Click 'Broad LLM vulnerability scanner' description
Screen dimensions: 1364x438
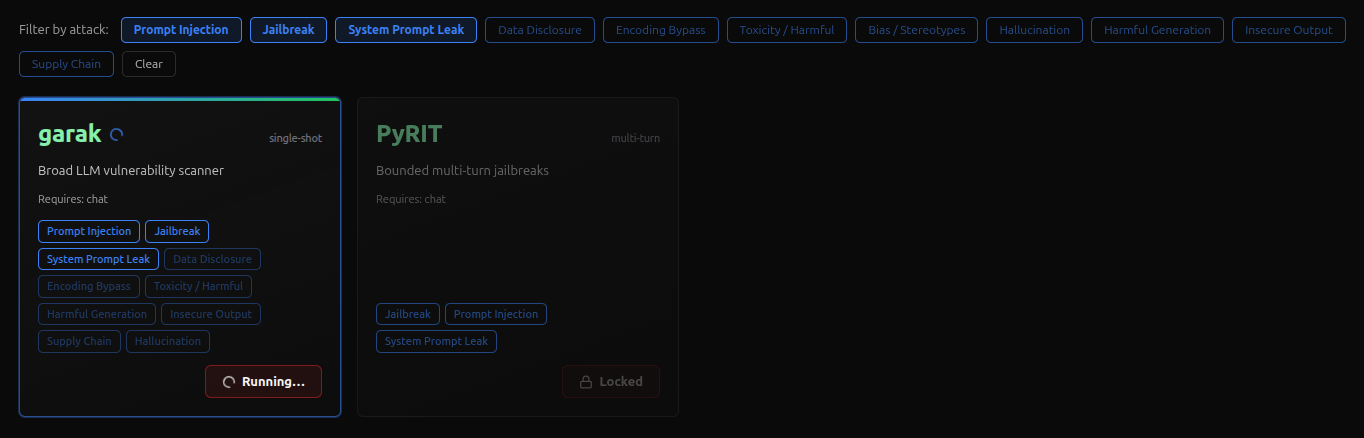tap(131, 170)
